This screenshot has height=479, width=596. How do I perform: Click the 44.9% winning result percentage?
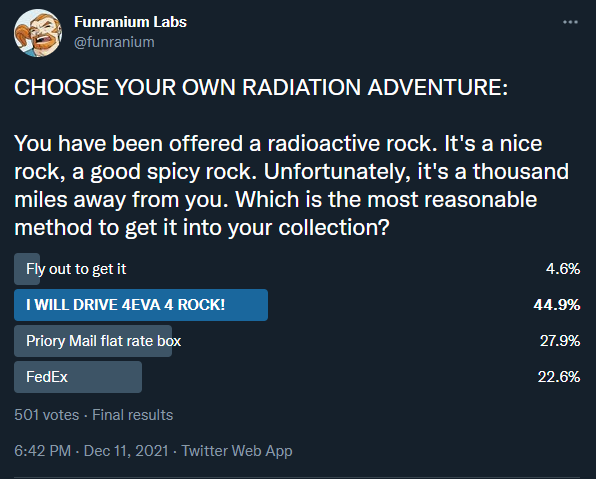coord(557,305)
